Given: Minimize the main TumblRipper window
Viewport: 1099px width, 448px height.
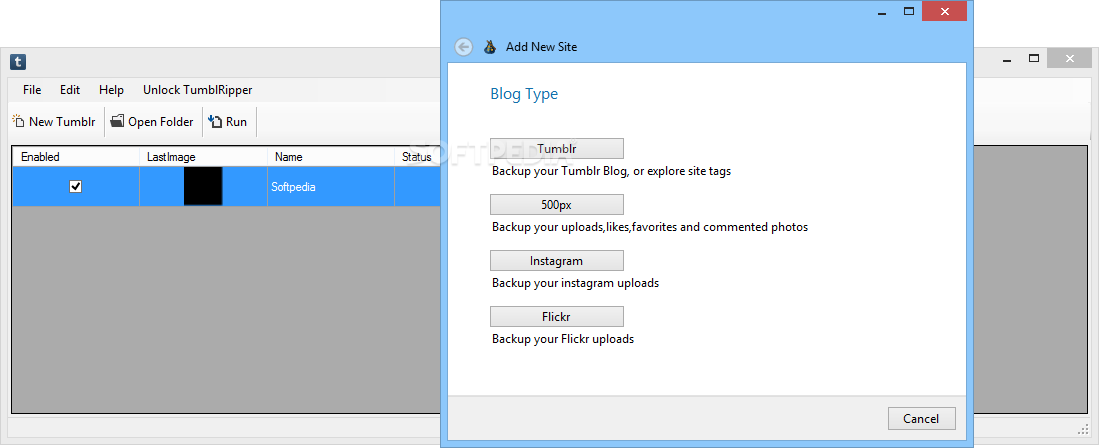Looking at the screenshot, I should tap(1009, 59).
